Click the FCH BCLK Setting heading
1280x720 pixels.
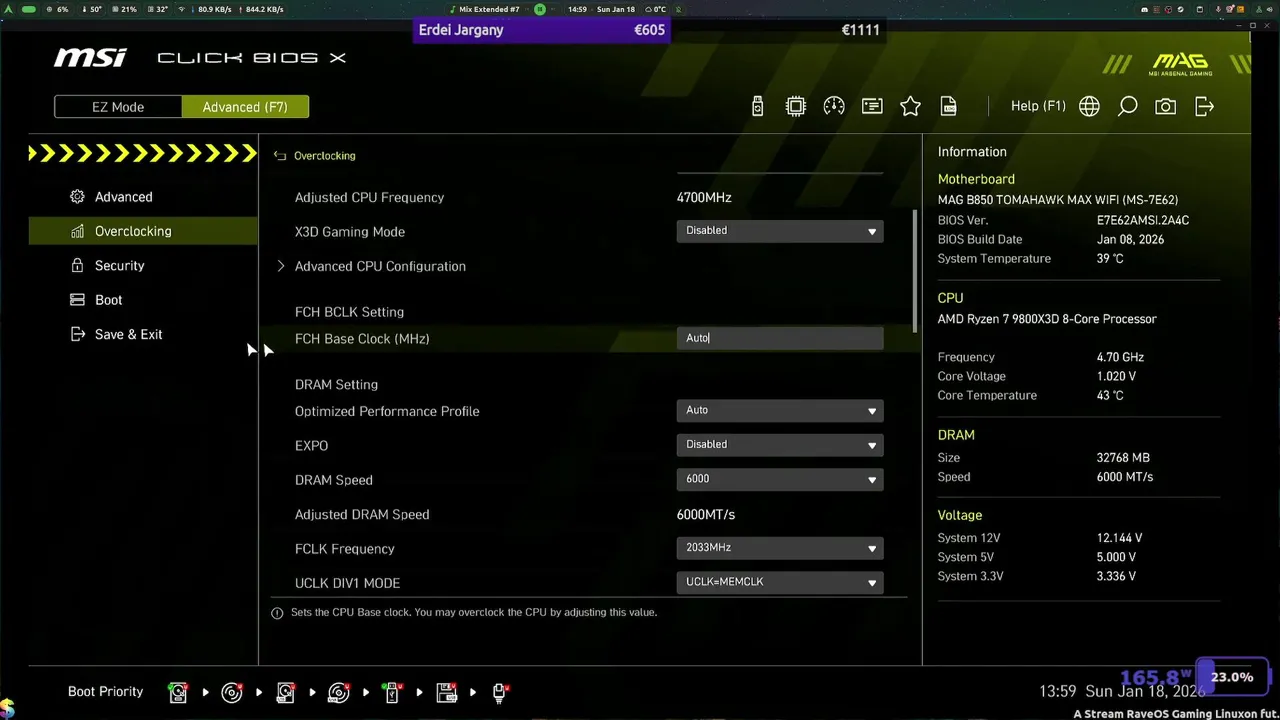point(349,312)
